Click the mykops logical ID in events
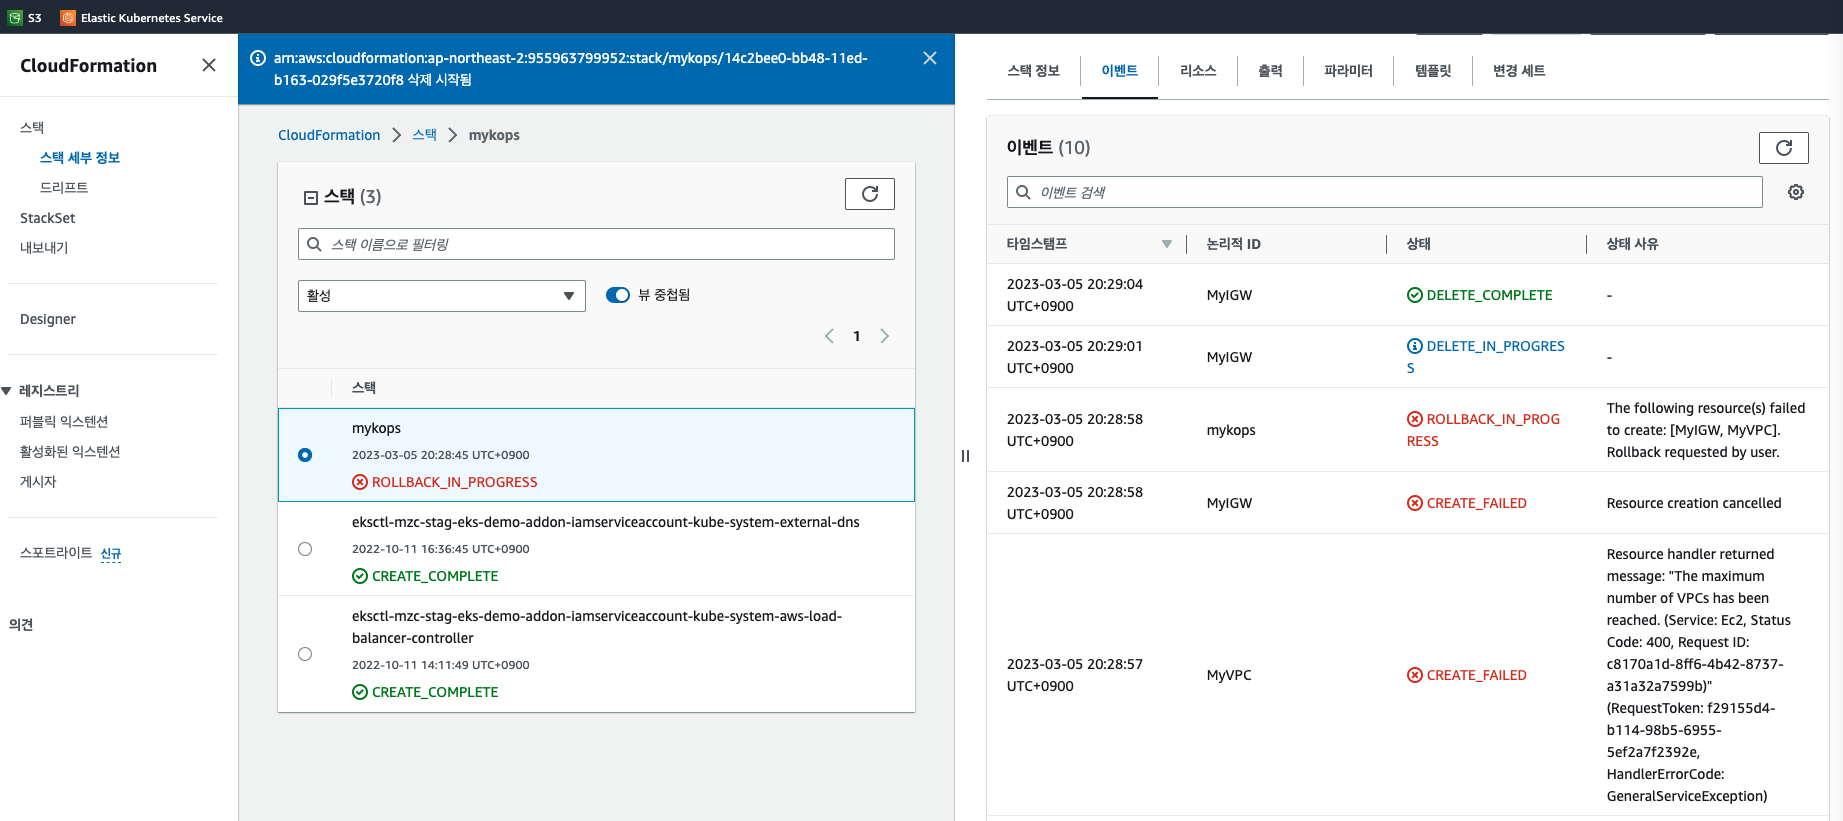 [1231, 430]
